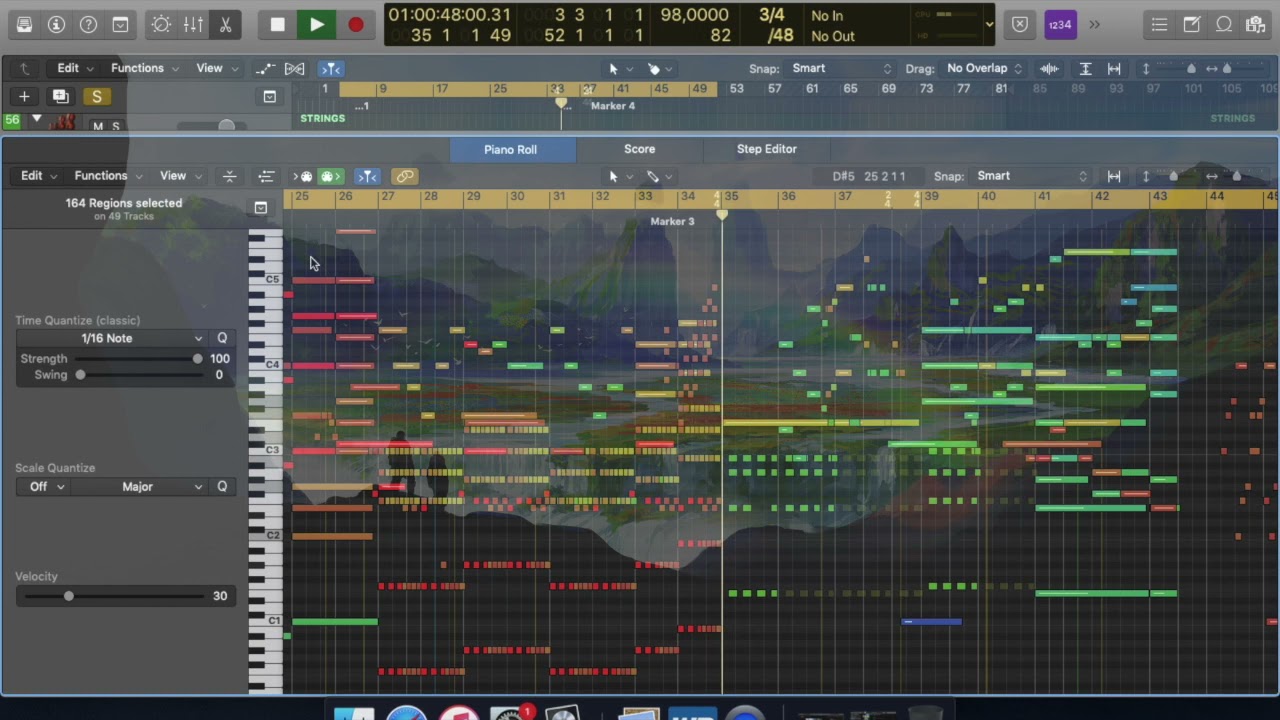Viewport: 1280px width, 720px height.
Task: Toggle Catch Playhead in tracks area
Action: point(331,68)
